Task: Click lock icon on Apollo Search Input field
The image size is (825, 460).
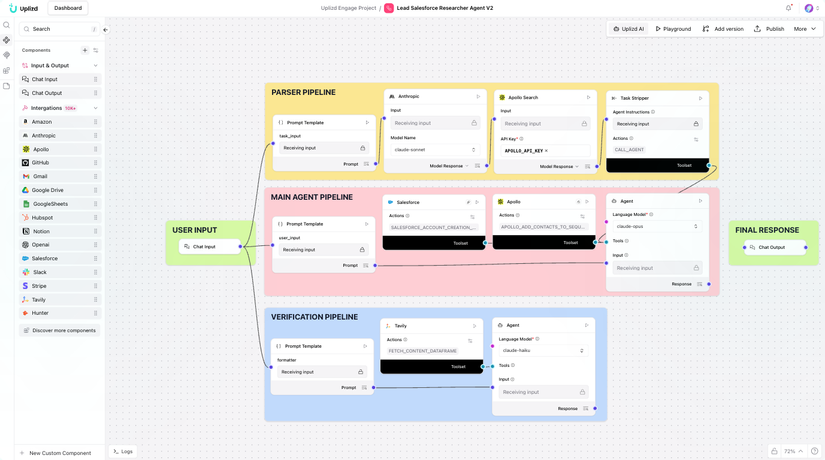Action: tap(584, 124)
